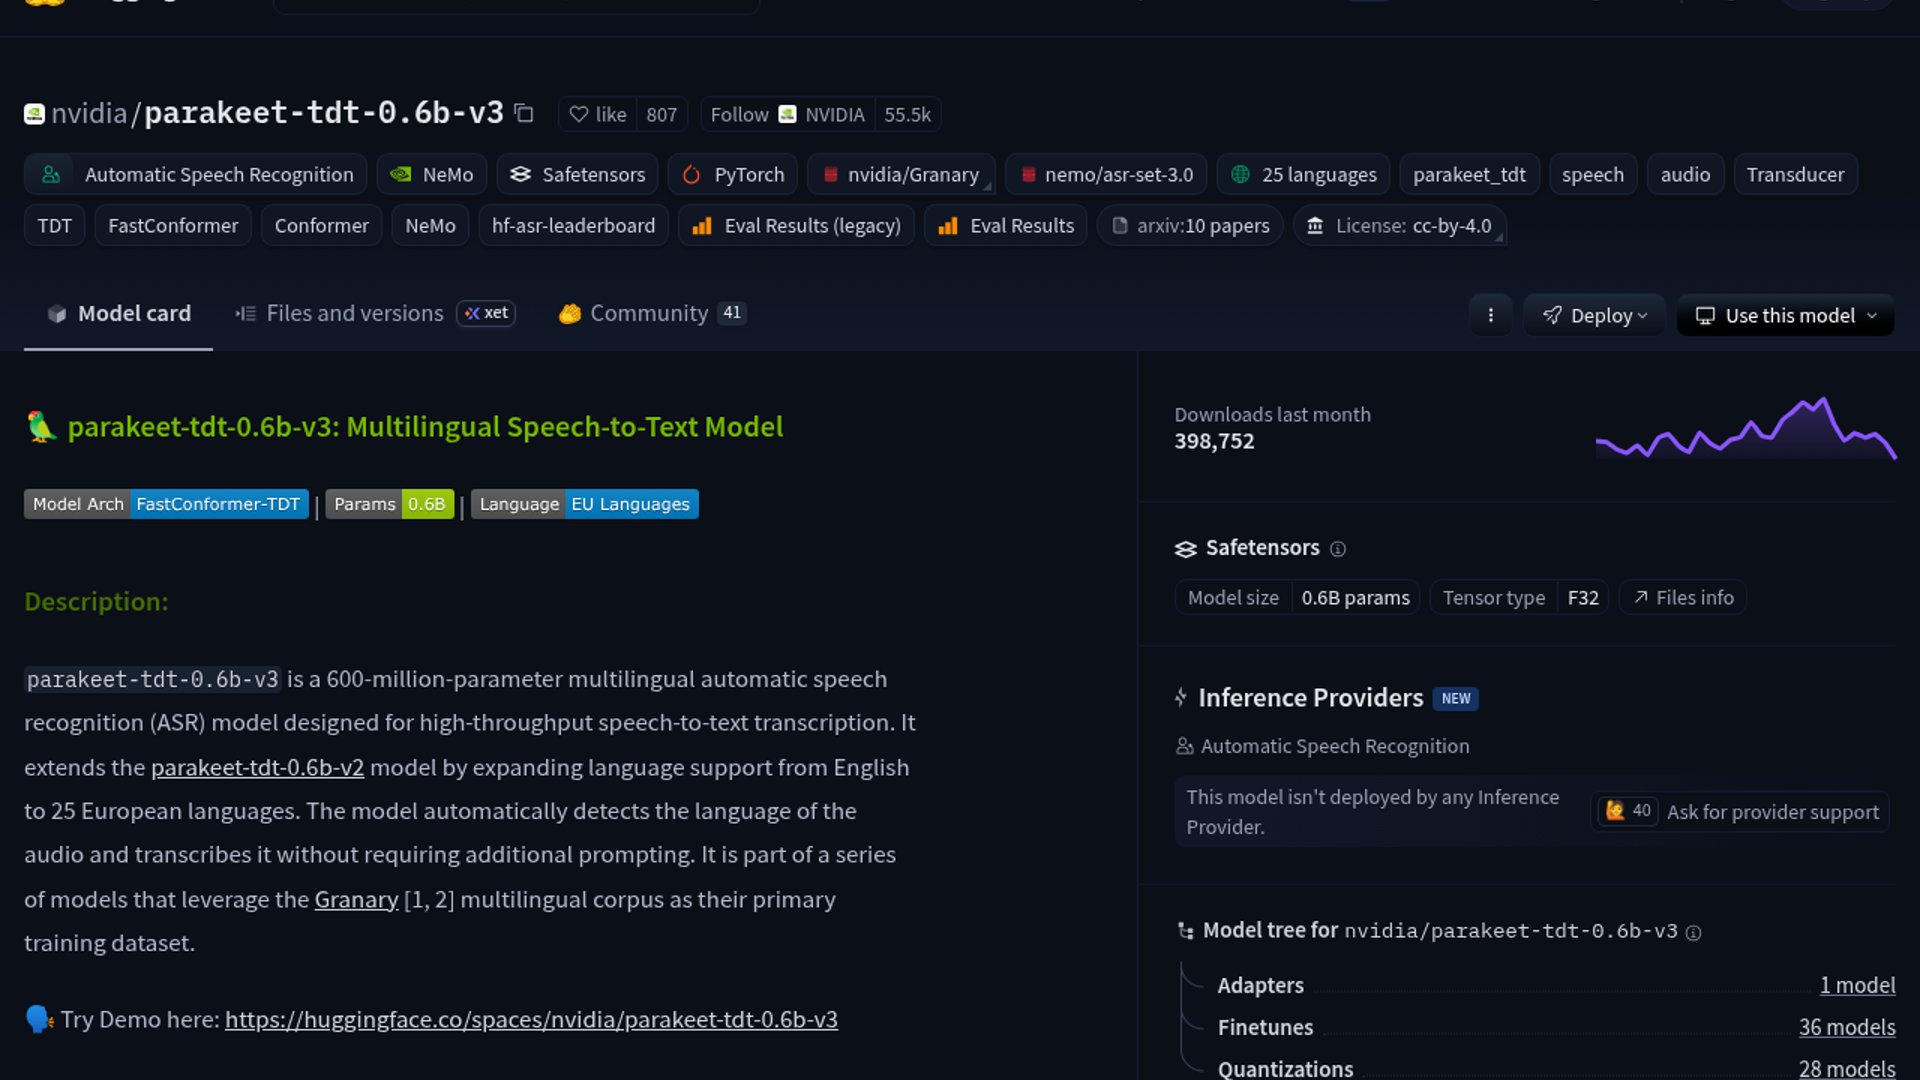This screenshot has width=1920, height=1080.
Task: Click the Eval Results chart tag
Action: point(1006,226)
